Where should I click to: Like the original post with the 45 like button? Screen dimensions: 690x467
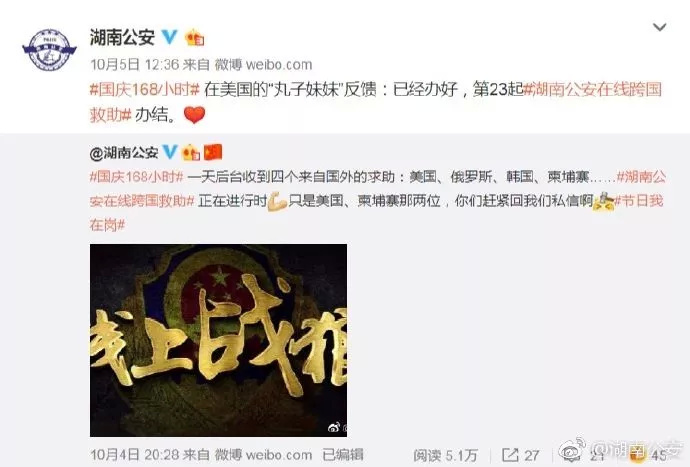(647, 454)
